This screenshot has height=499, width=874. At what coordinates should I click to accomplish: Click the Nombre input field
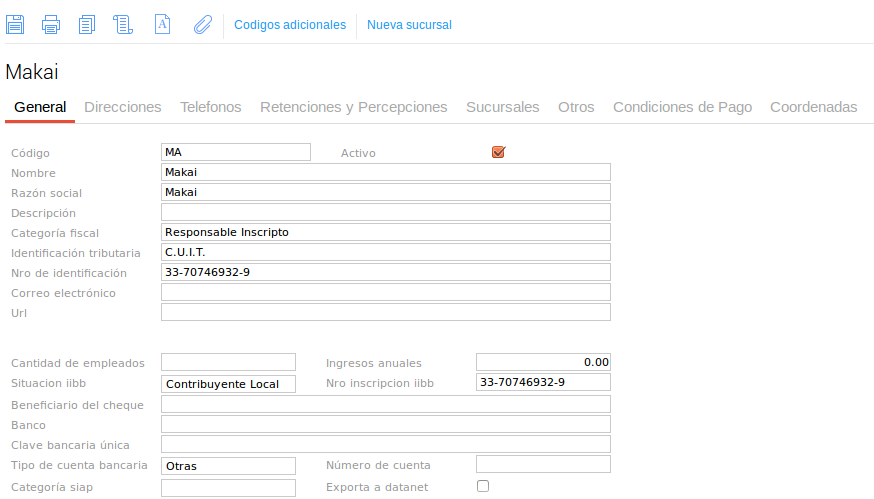(386, 172)
